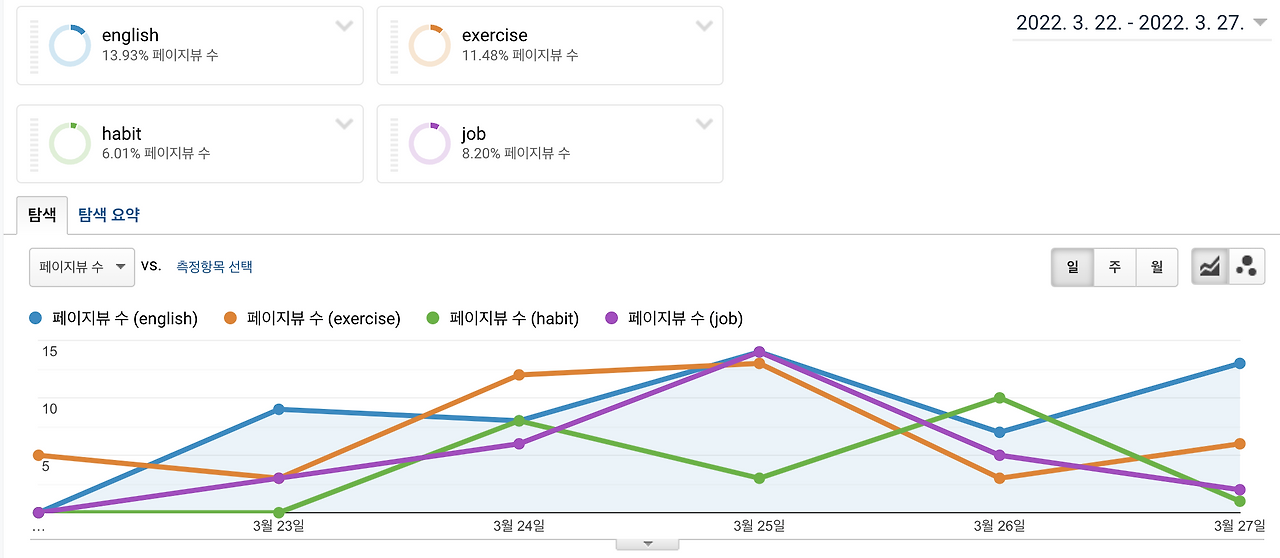This screenshot has width=1280, height=558.
Task: Open the exercise segment dropdown arrow
Action: 704,26
